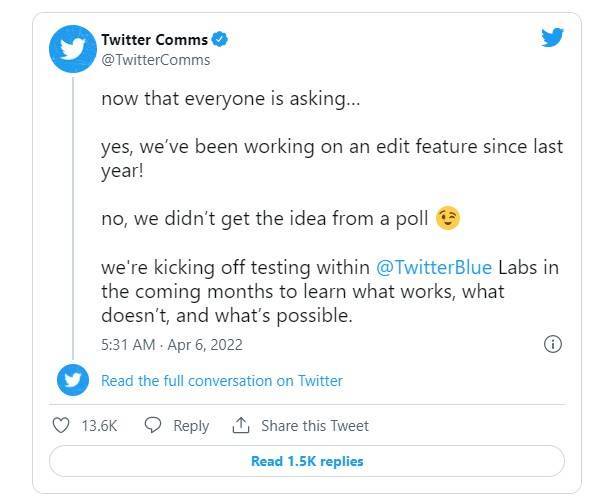Click the heart icon to like the tweet

coord(60,425)
